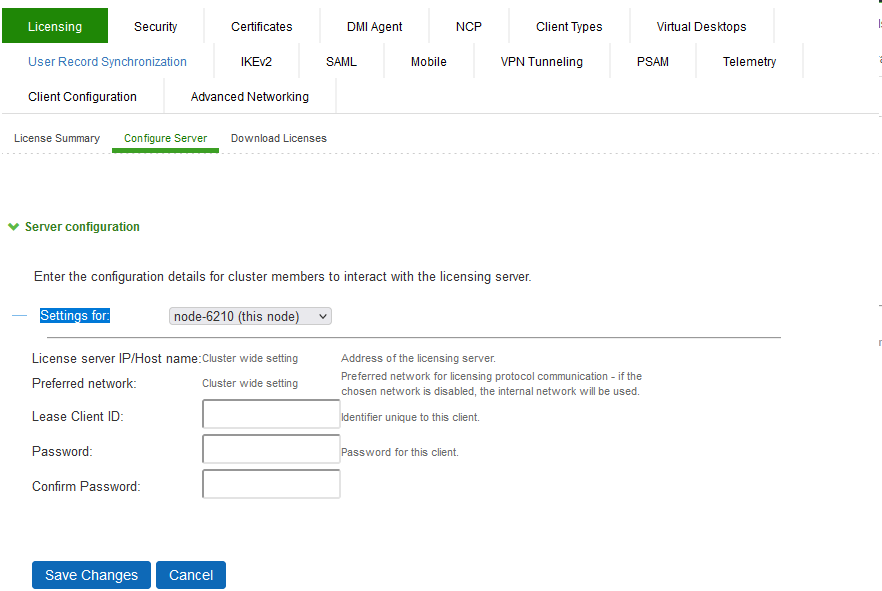Focus the Password input field
Viewport: 882px width, 591px height.
point(271,449)
